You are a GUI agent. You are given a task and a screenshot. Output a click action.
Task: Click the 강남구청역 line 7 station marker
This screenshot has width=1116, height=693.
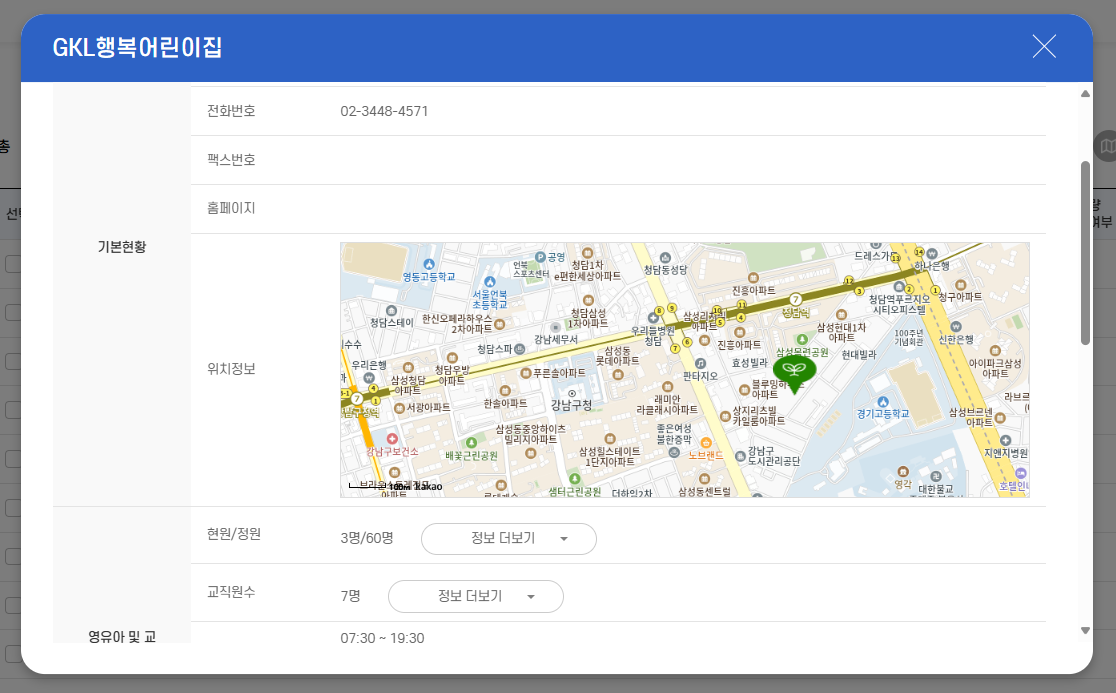pos(357,399)
